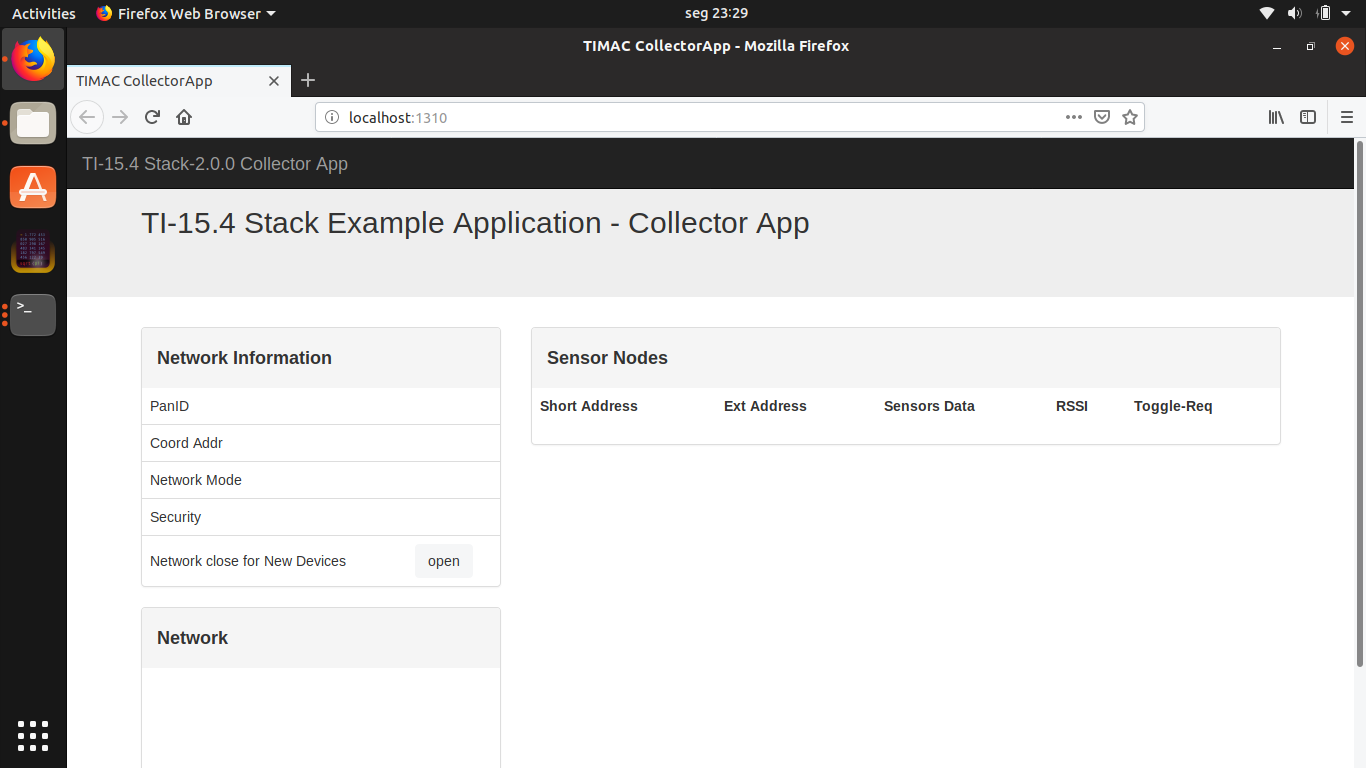The height and width of the screenshot is (768, 1366).
Task: Open the Firefox hamburger menu
Action: click(1347, 117)
